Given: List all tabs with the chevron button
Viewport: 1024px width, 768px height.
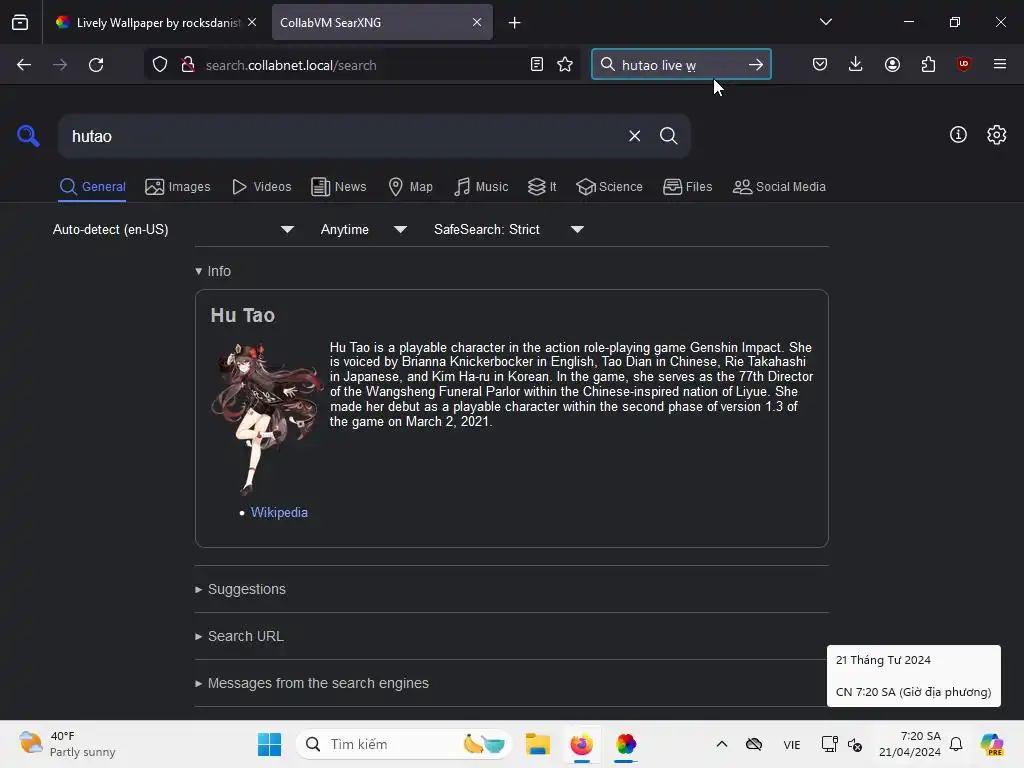Looking at the screenshot, I should pyautogui.click(x=825, y=22).
